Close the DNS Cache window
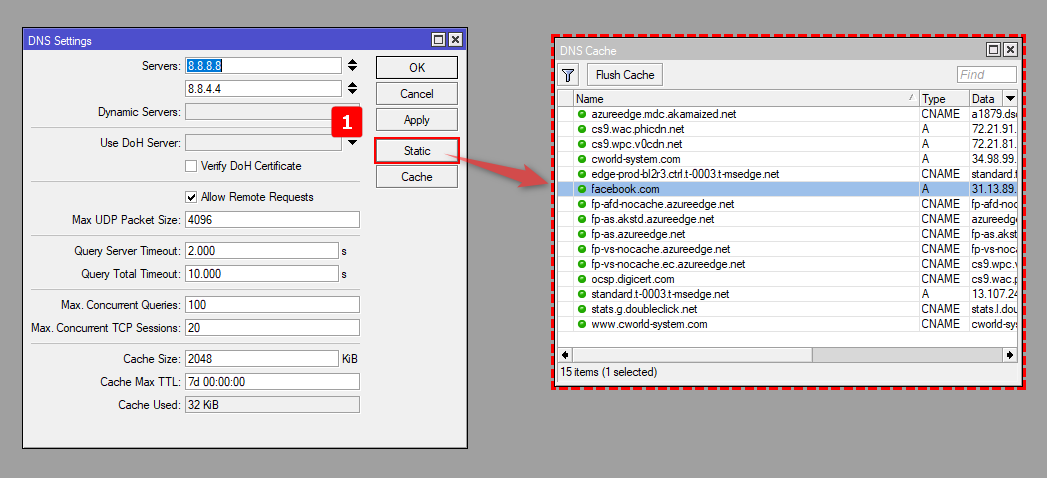The image size is (1047, 478). [1010, 49]
